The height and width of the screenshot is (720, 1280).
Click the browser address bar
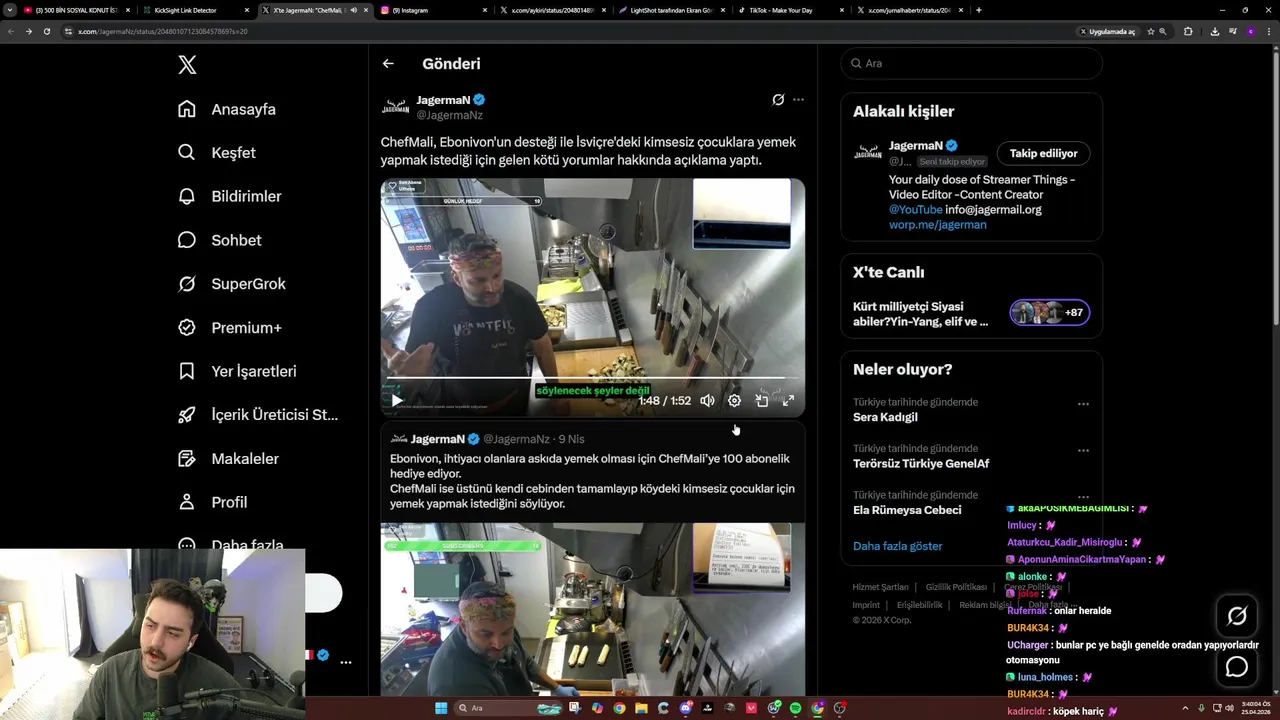[570, 31]
